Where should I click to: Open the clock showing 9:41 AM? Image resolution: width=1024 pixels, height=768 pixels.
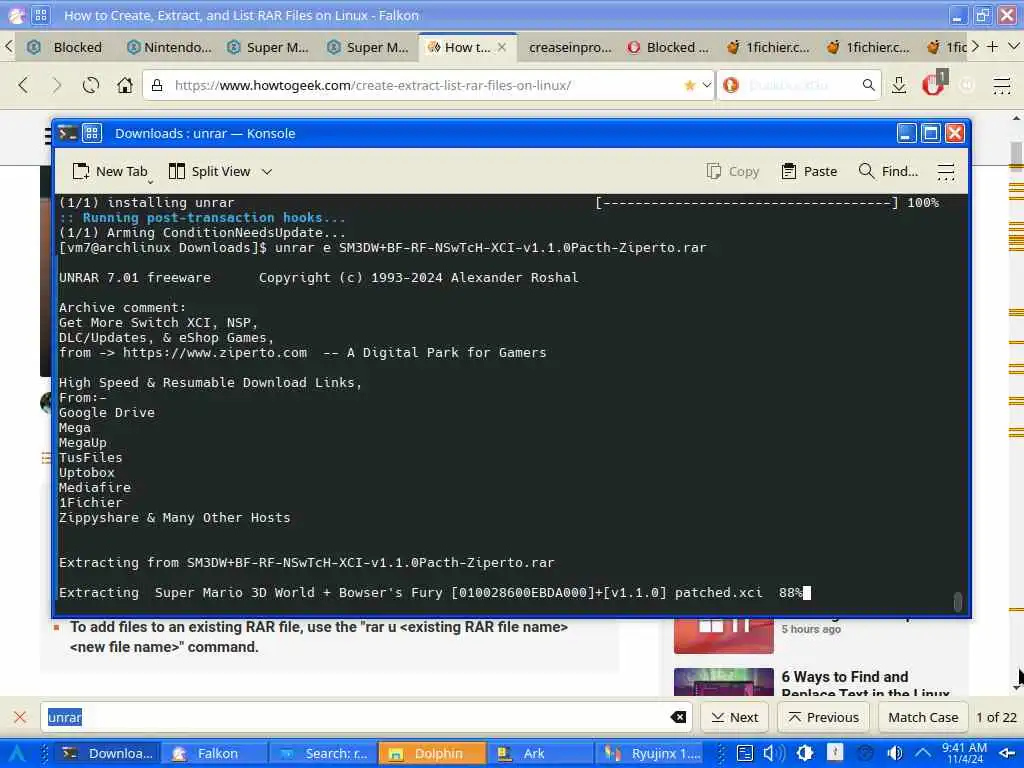click(964, 753)
